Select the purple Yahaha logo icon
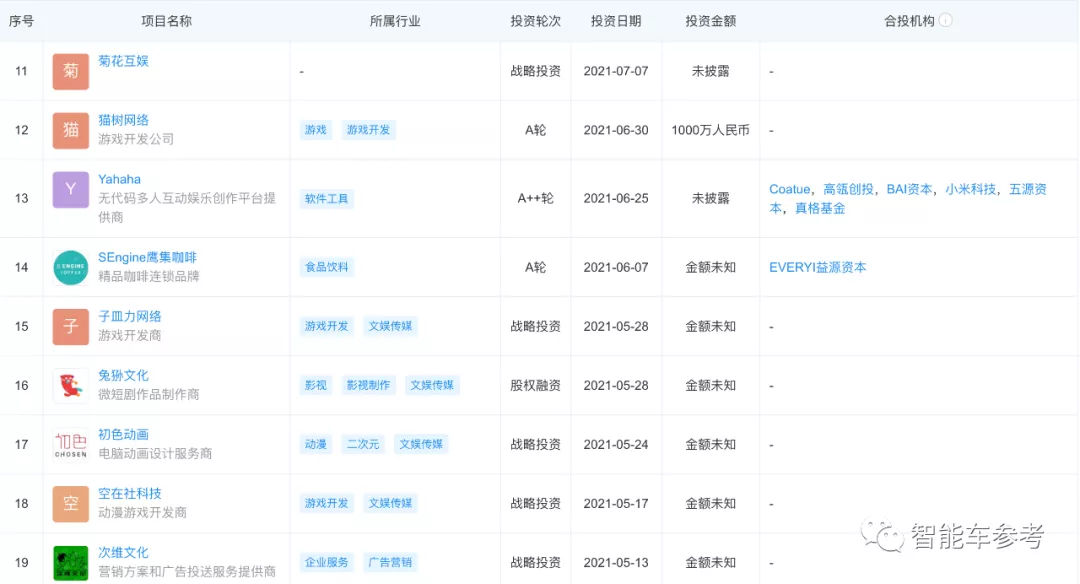 tap(69, 189)
